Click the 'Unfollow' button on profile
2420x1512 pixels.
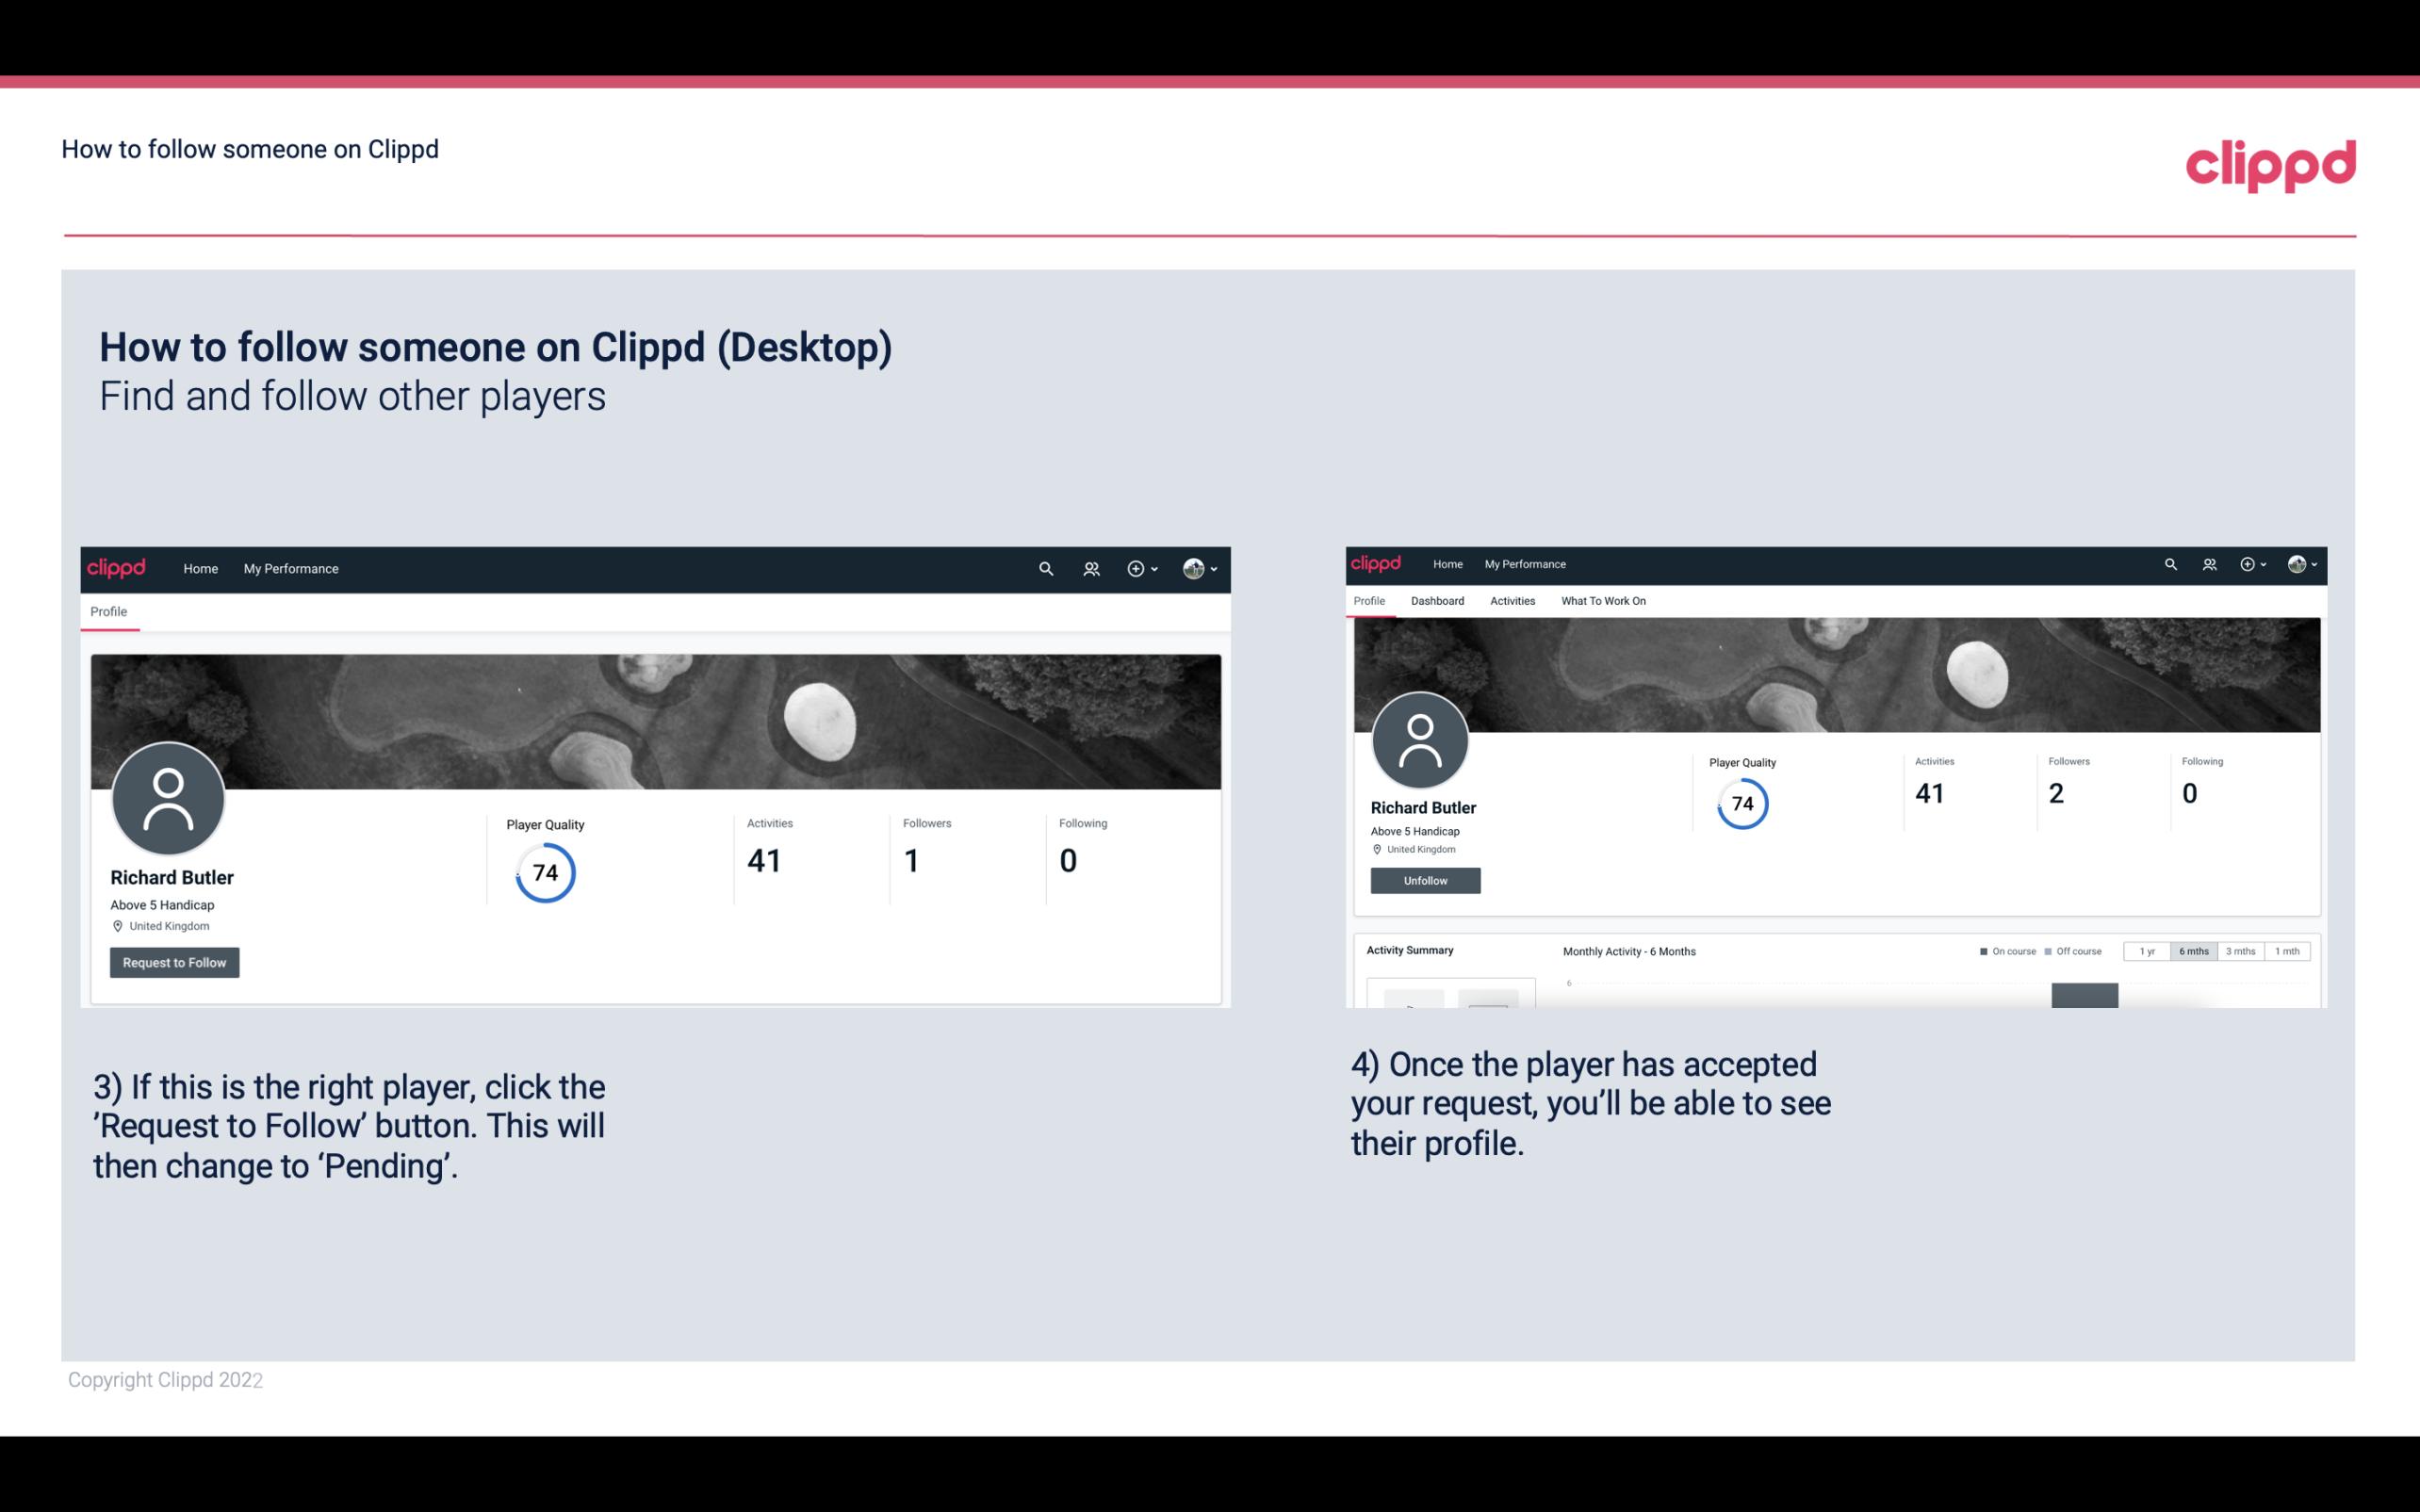[x=1423, y=880]
